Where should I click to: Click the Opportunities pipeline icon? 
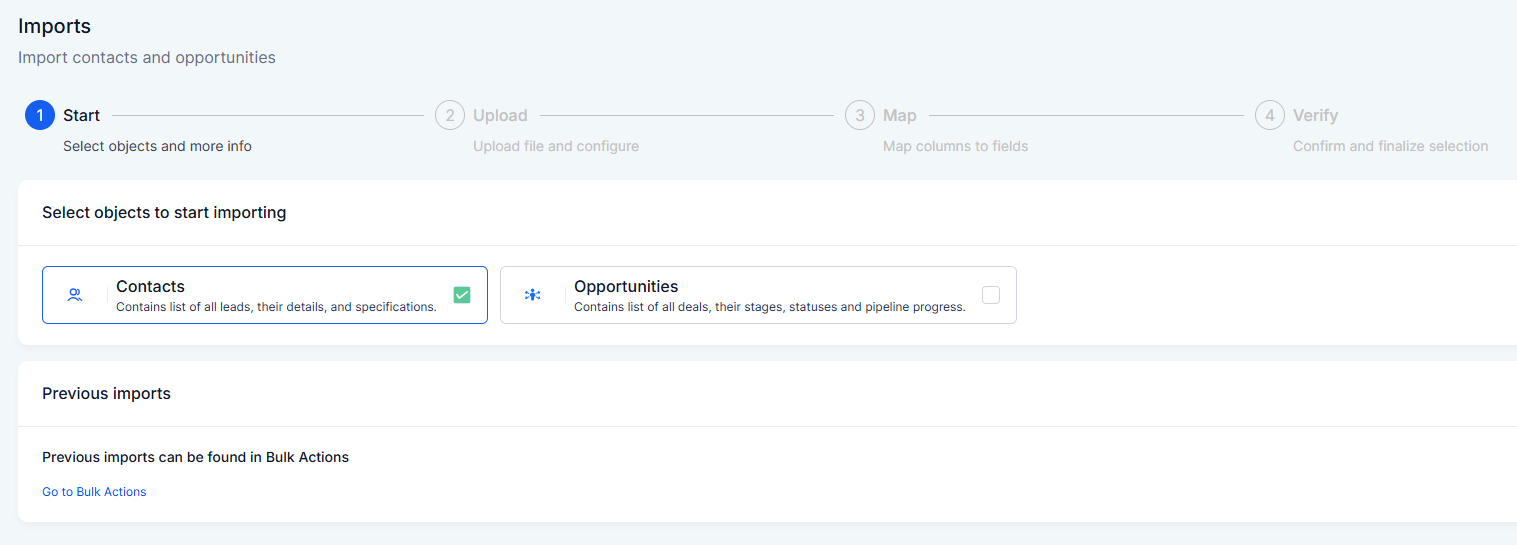click(x=532, y=295)
